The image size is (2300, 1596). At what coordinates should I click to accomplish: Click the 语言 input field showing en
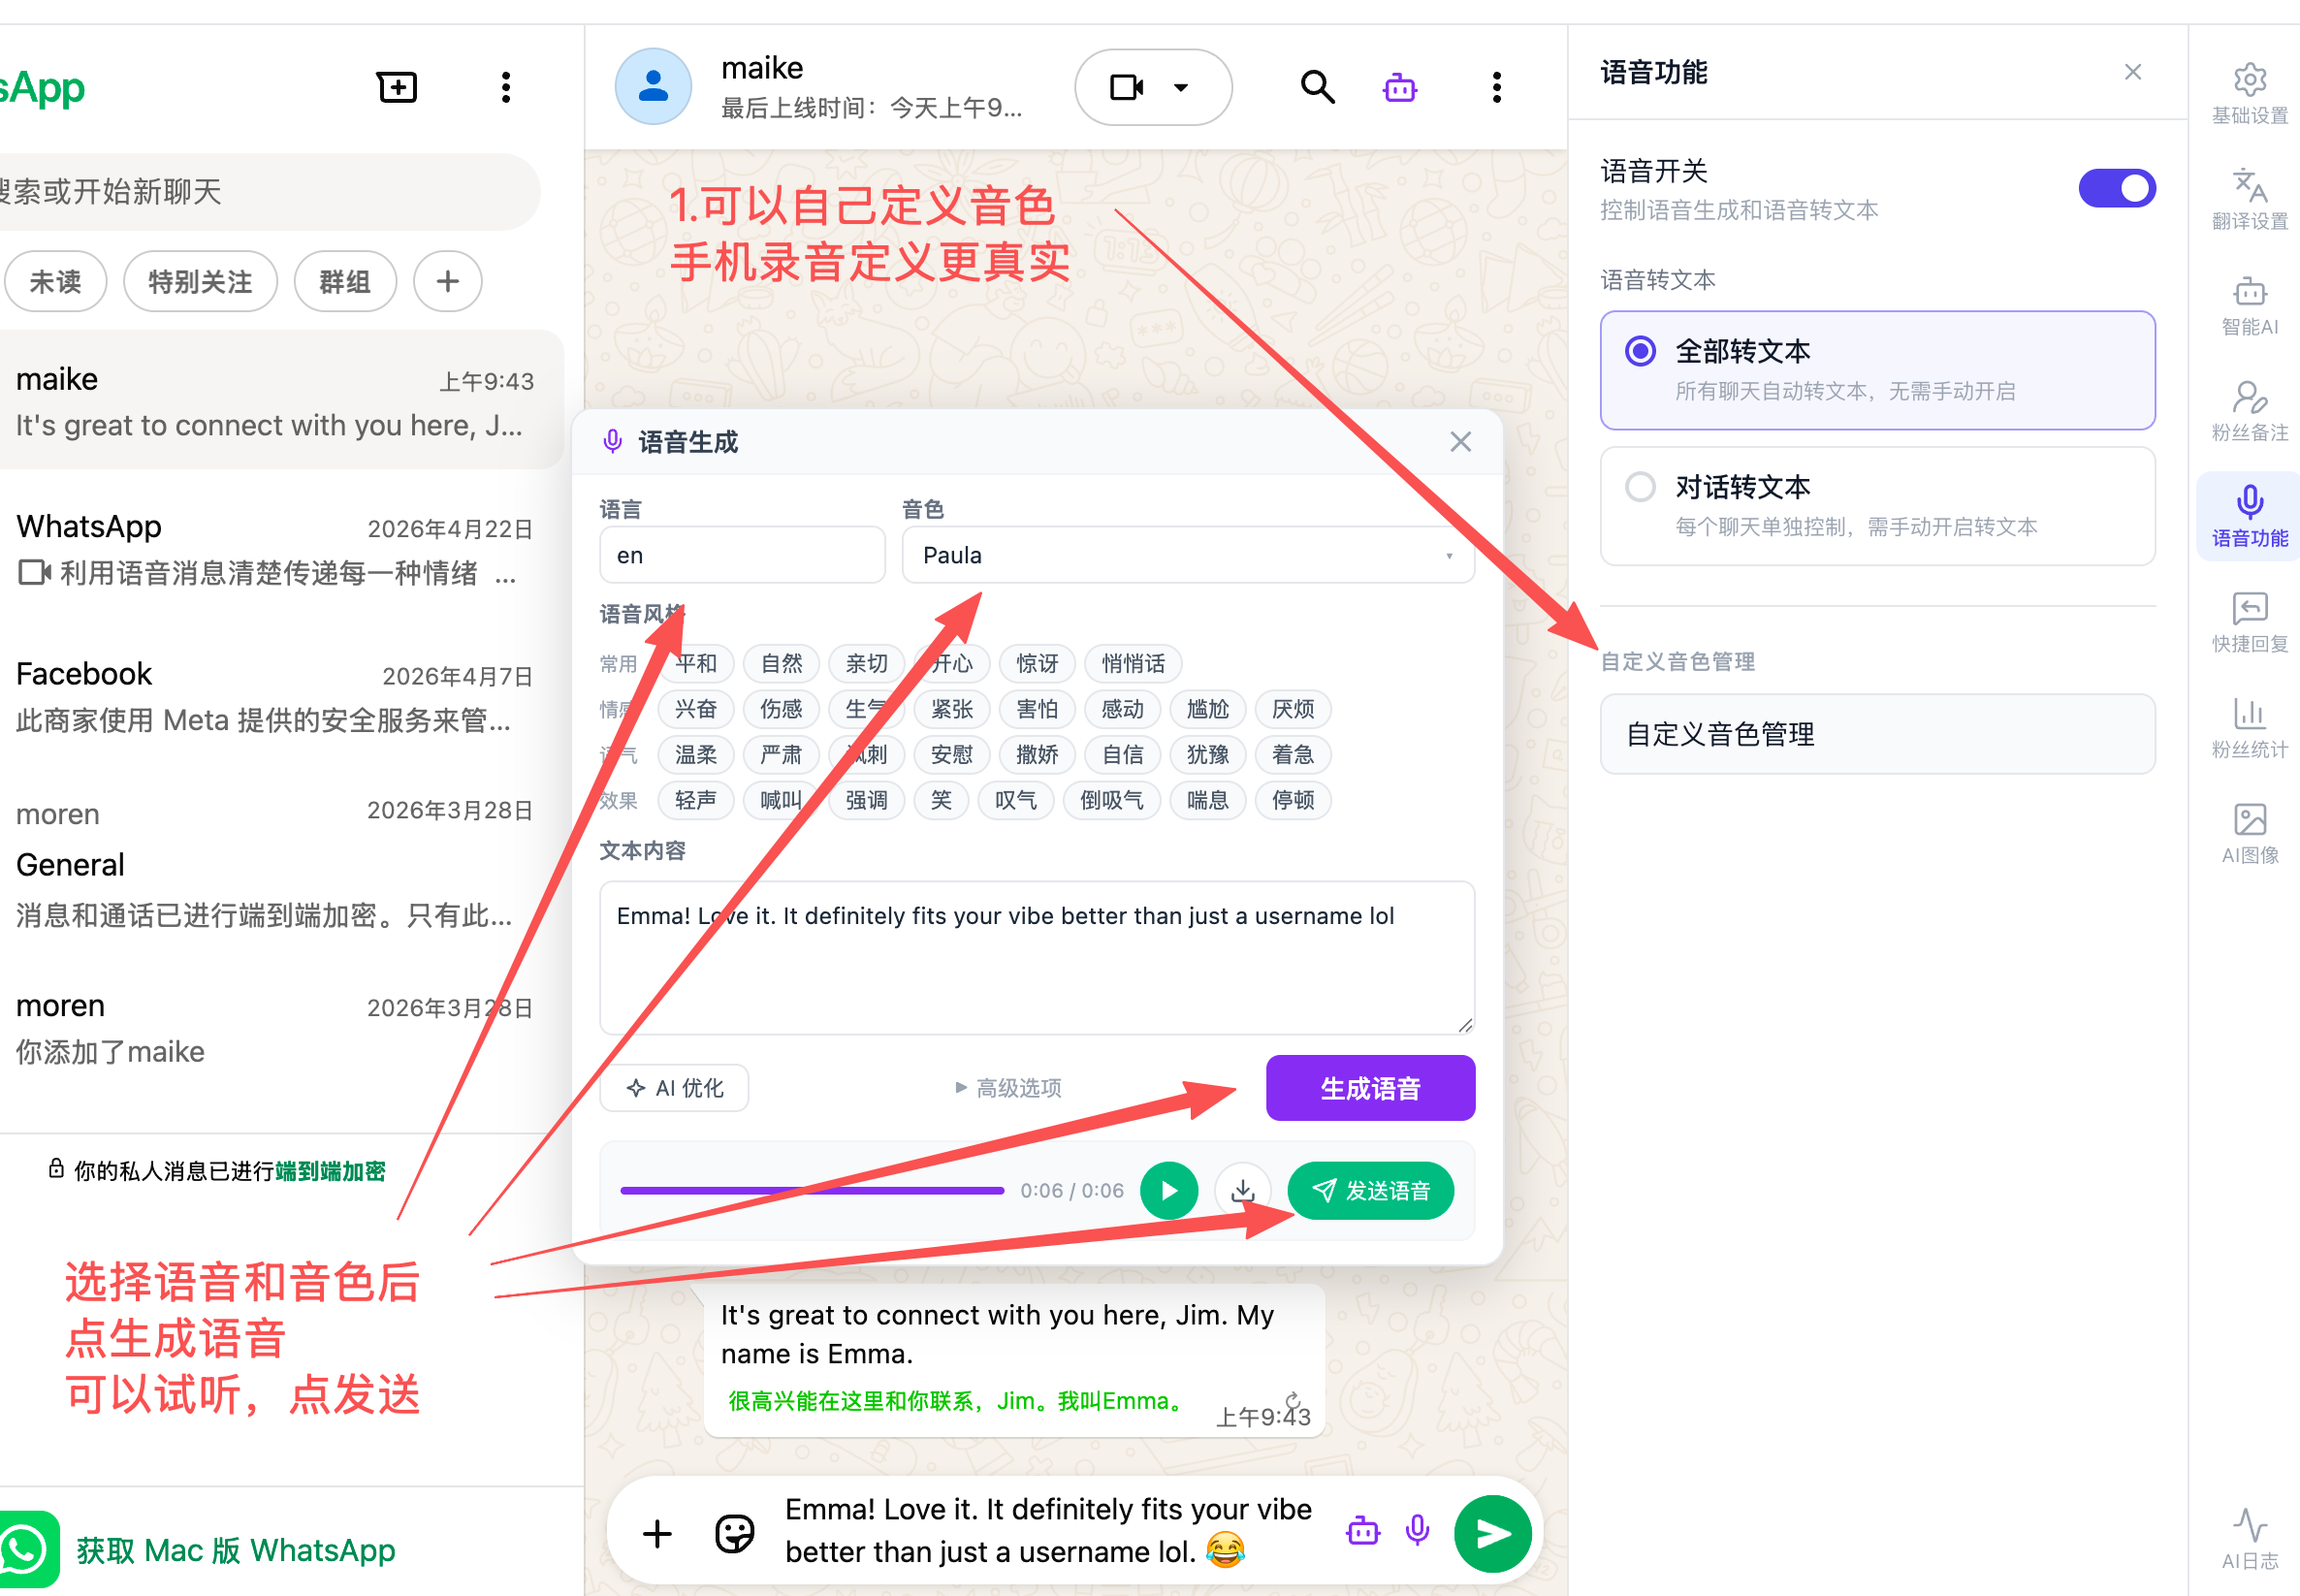pos(742,555)
